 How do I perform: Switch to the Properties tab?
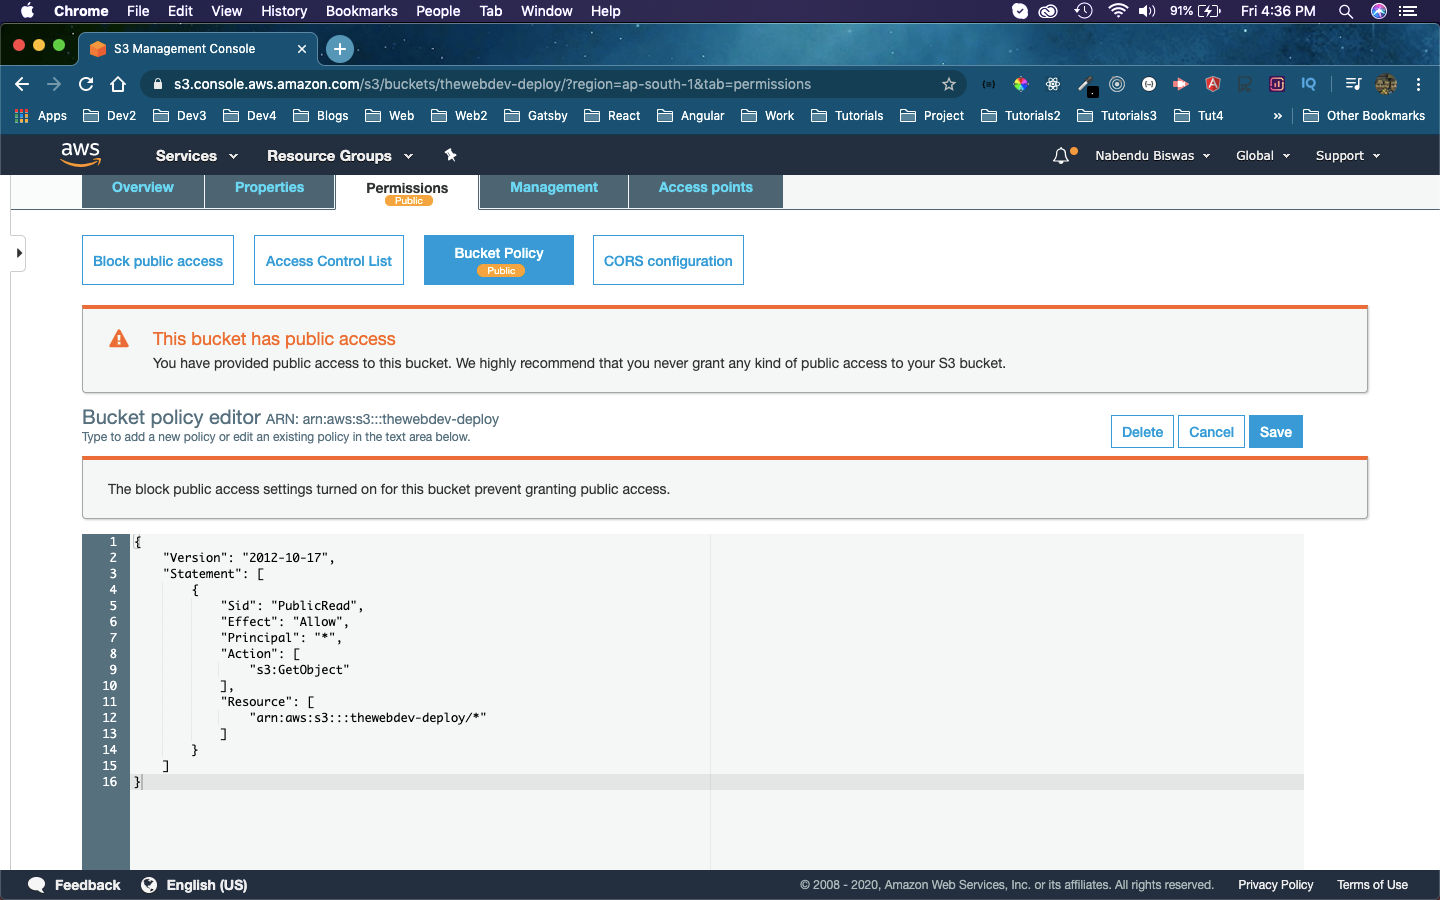pyautogui.click(x=269, y=189)
